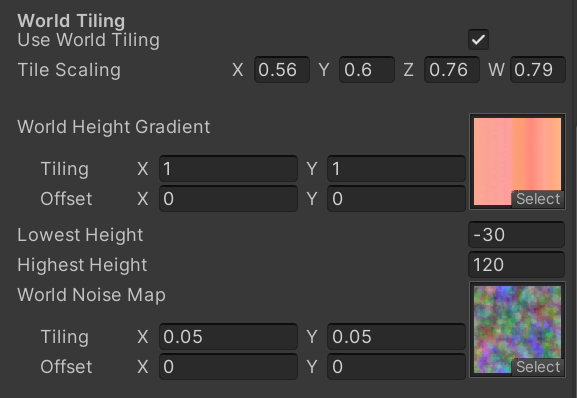Screen dimensions: 577x398
Task: Click the World Noise Map Offset X field
Action: [x=228, y=367]
